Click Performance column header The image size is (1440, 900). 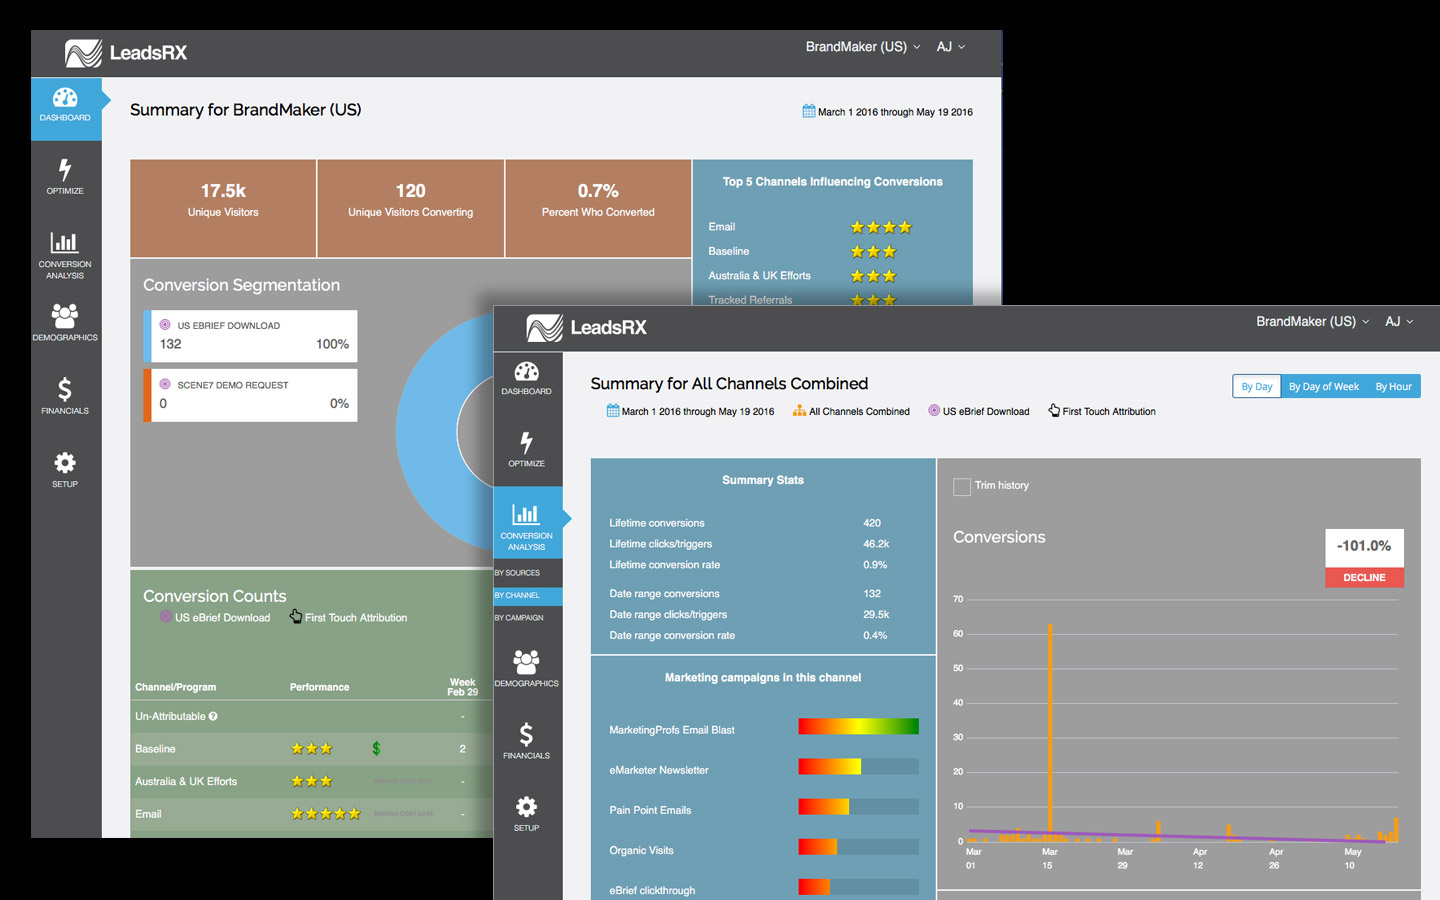click(319, 687)
